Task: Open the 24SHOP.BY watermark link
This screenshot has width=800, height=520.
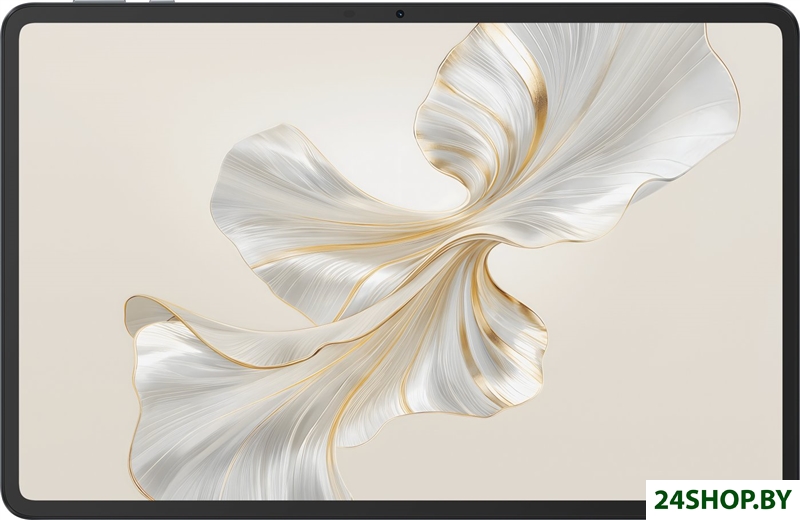Action: 721,498
